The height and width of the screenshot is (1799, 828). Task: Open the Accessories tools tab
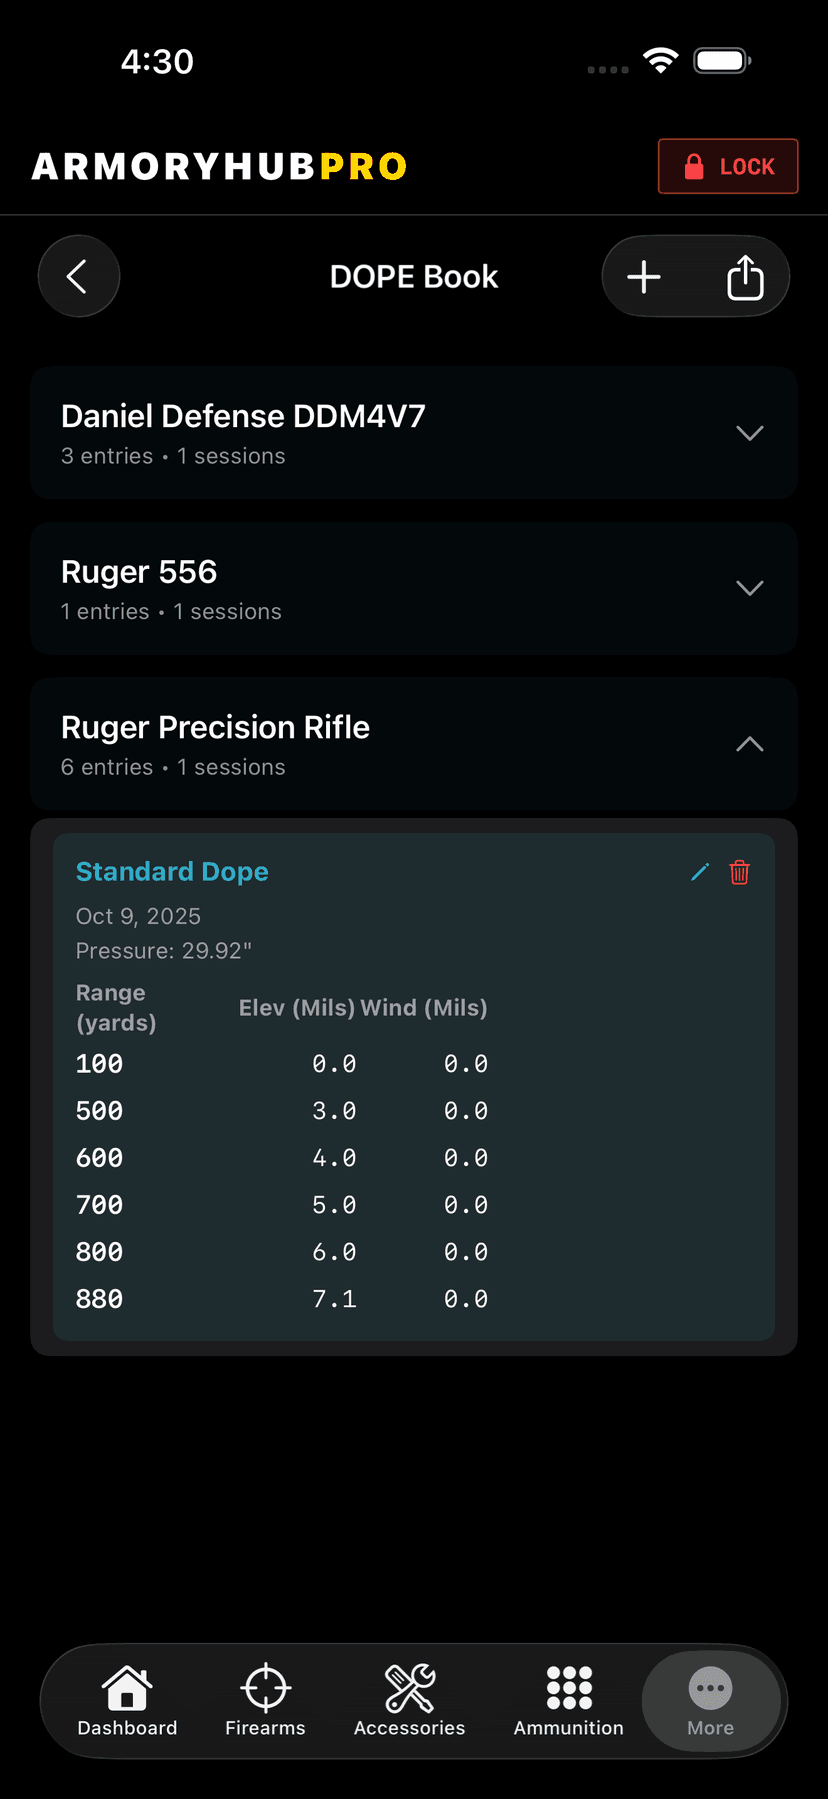click(x=409, y=1701)
